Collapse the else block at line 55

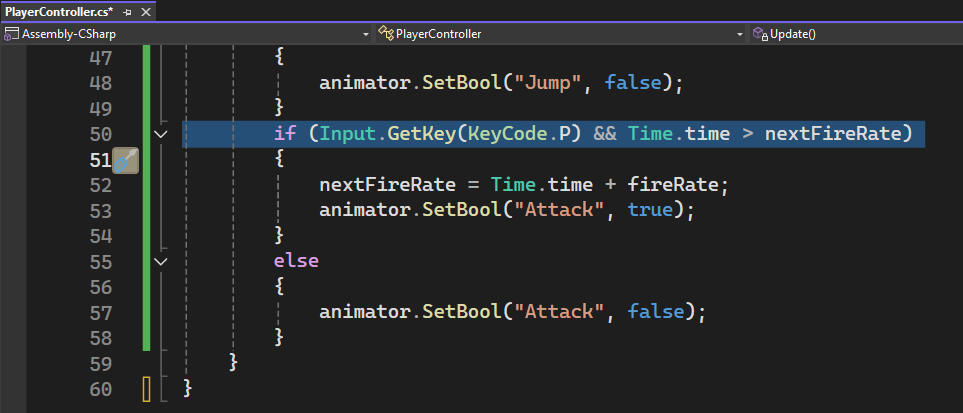coord(160,261)
